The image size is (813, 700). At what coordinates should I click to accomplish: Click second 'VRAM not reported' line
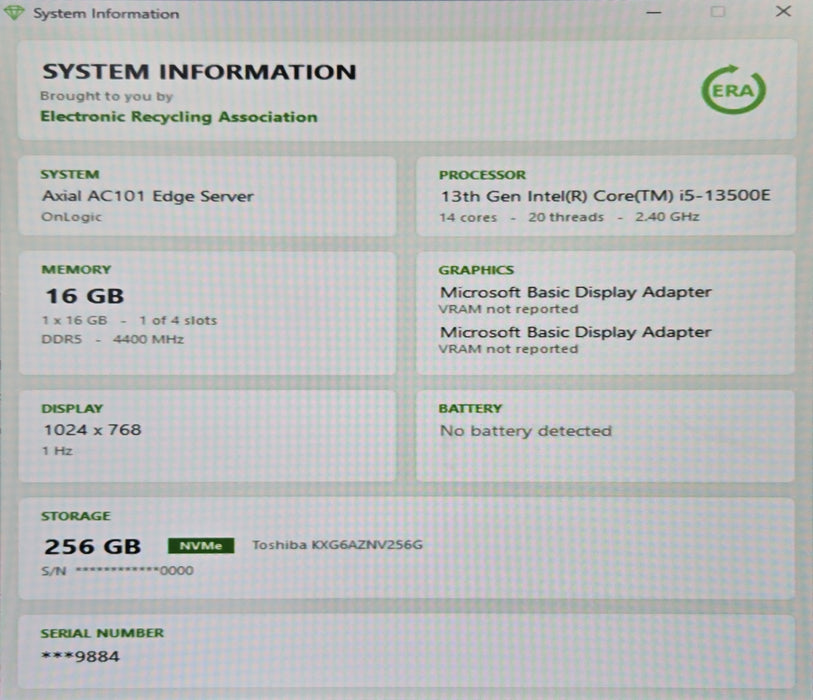(x=508, y=349)
